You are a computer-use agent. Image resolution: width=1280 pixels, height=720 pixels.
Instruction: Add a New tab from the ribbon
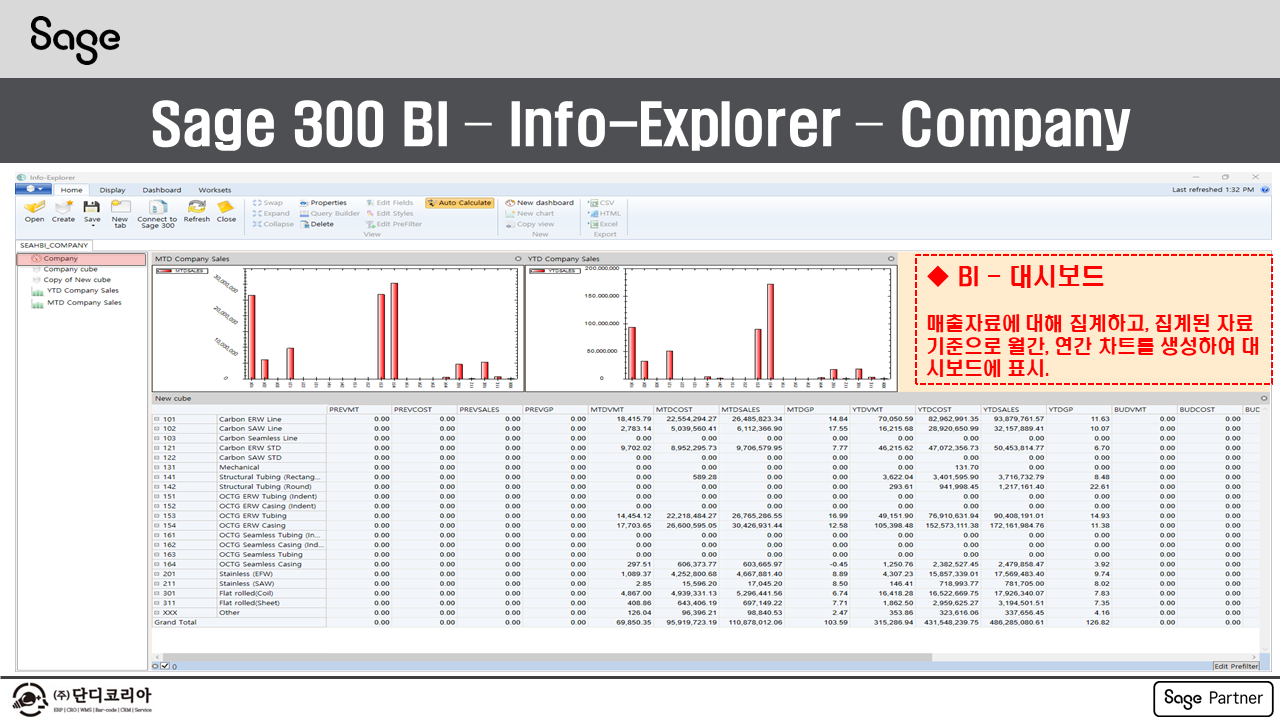(x=120, y=212)
